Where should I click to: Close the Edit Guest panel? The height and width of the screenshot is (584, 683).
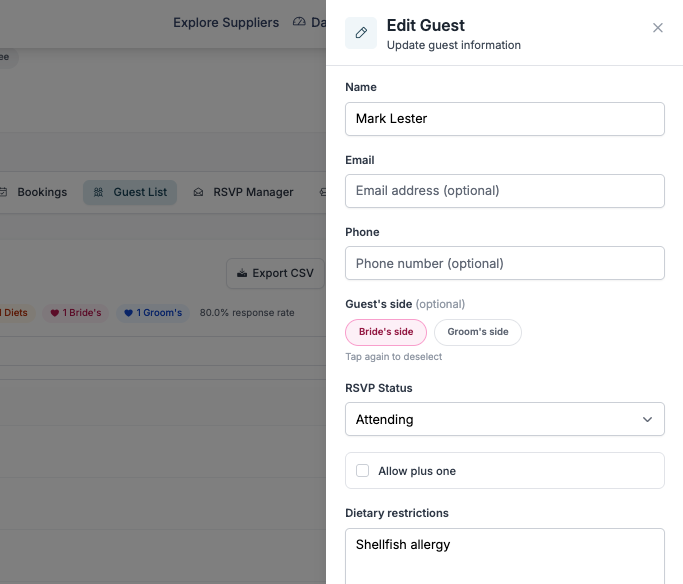click(x=658, y=28)
